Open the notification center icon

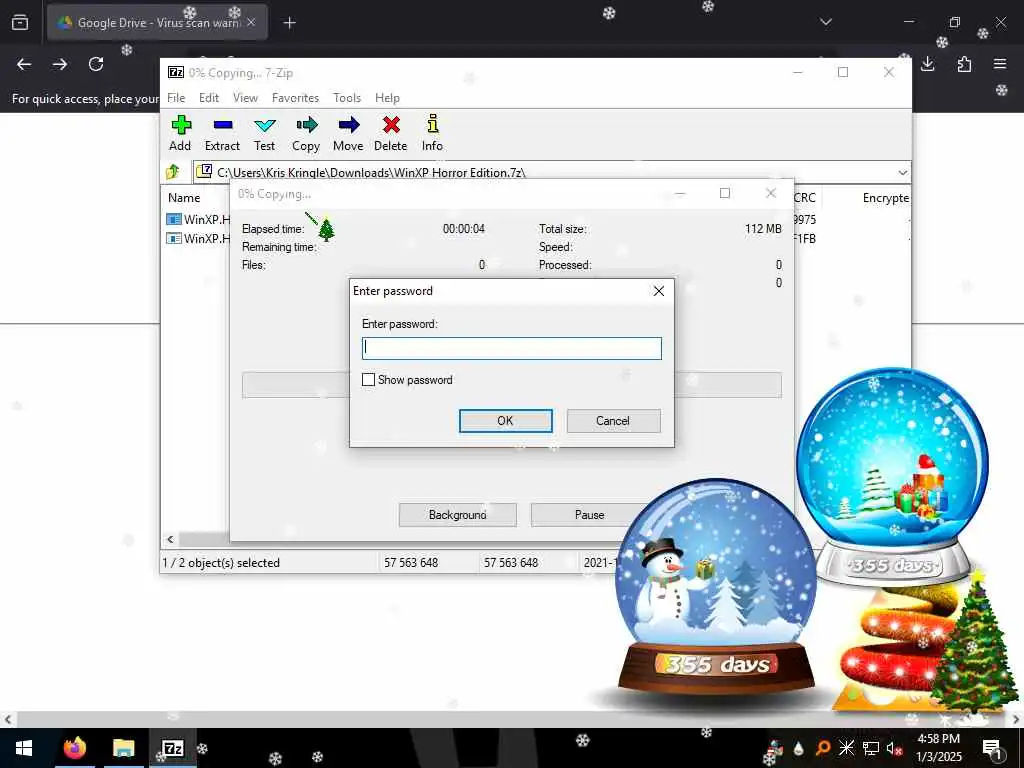click(x=992, y=749)
